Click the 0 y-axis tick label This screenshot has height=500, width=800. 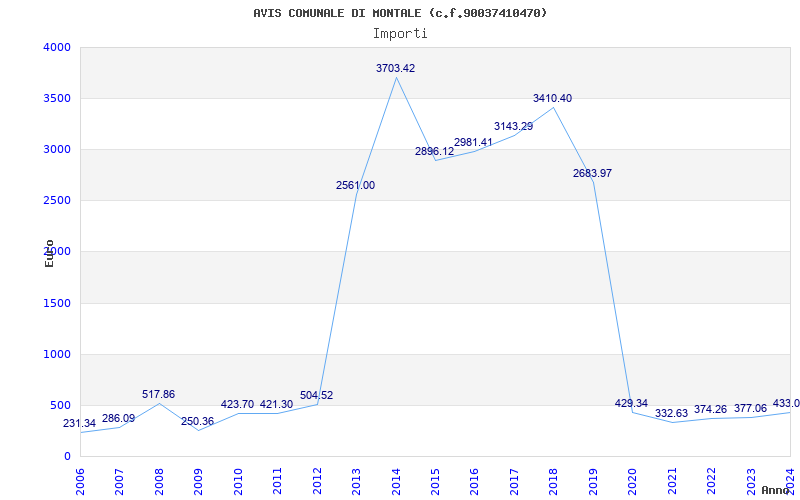coord(67,457)
